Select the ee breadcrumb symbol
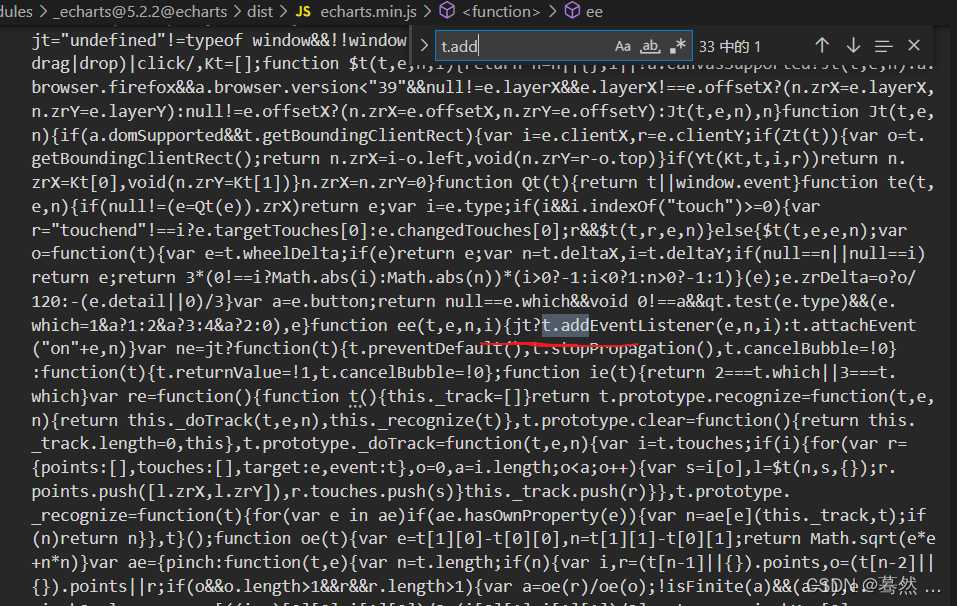The width and height of the screenshot is (957, 606). (594, 12)
